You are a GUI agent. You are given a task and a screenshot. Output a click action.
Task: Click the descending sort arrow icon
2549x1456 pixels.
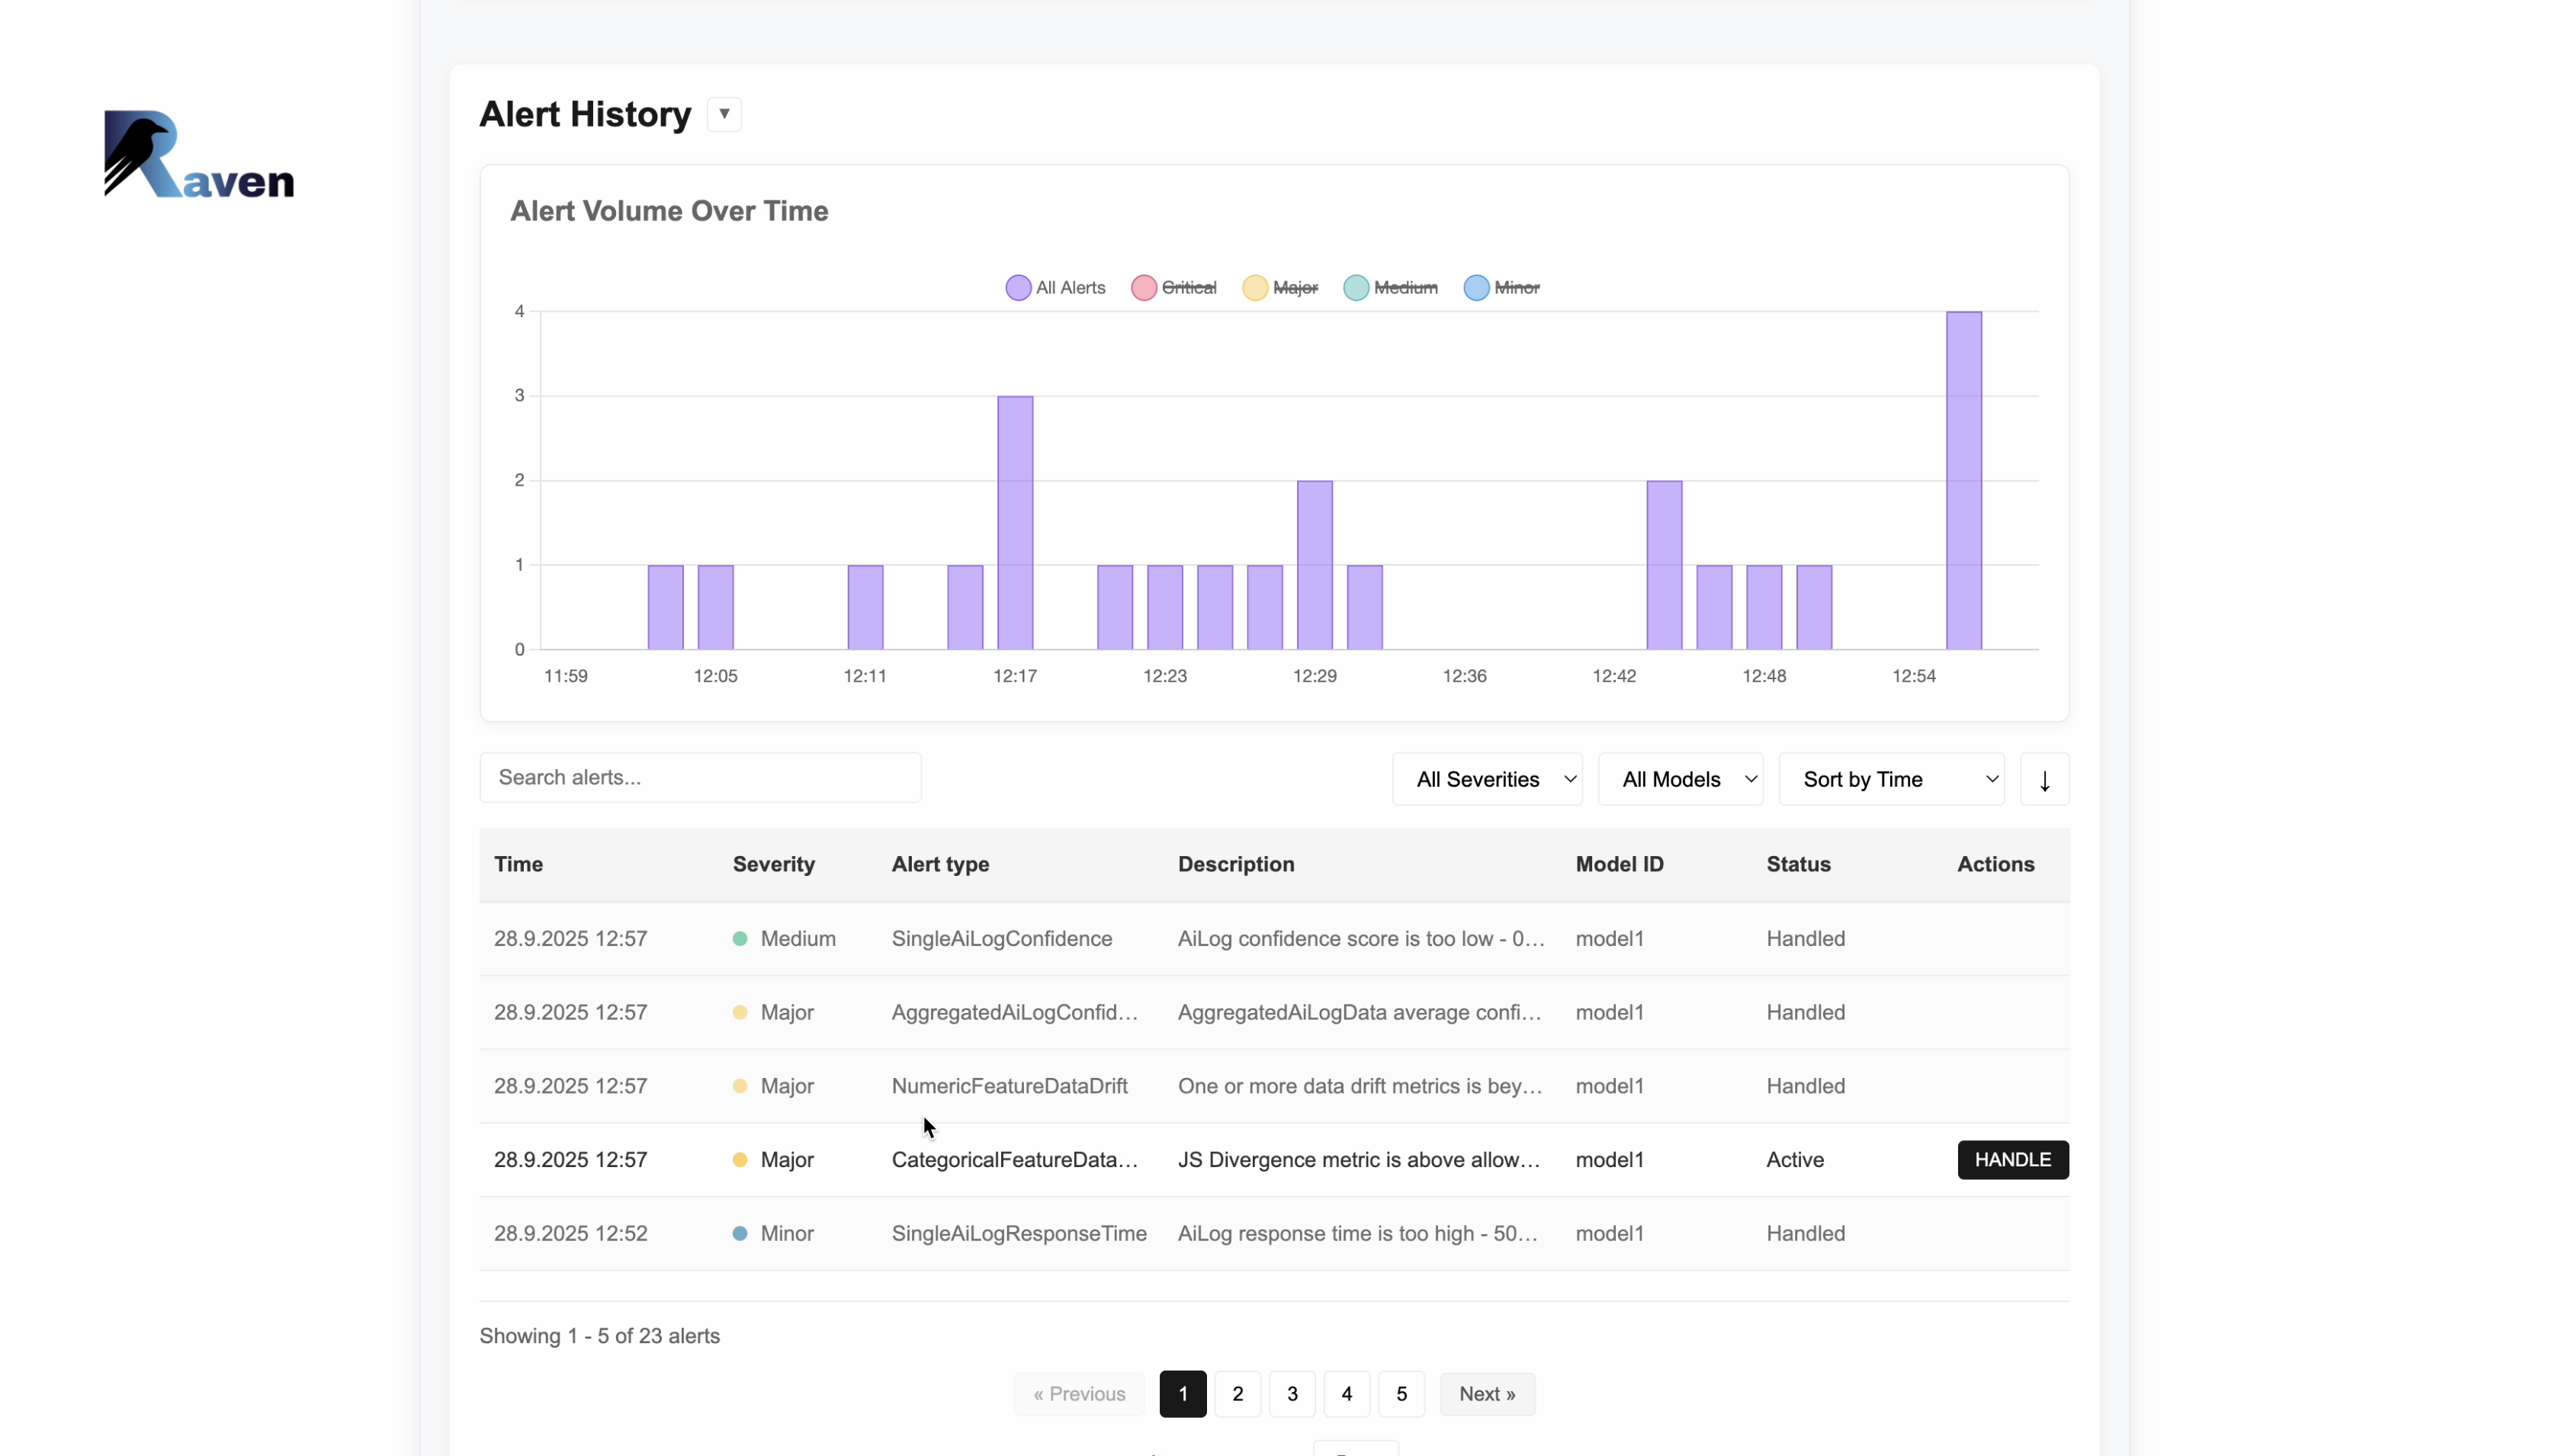pos(2044,778)
